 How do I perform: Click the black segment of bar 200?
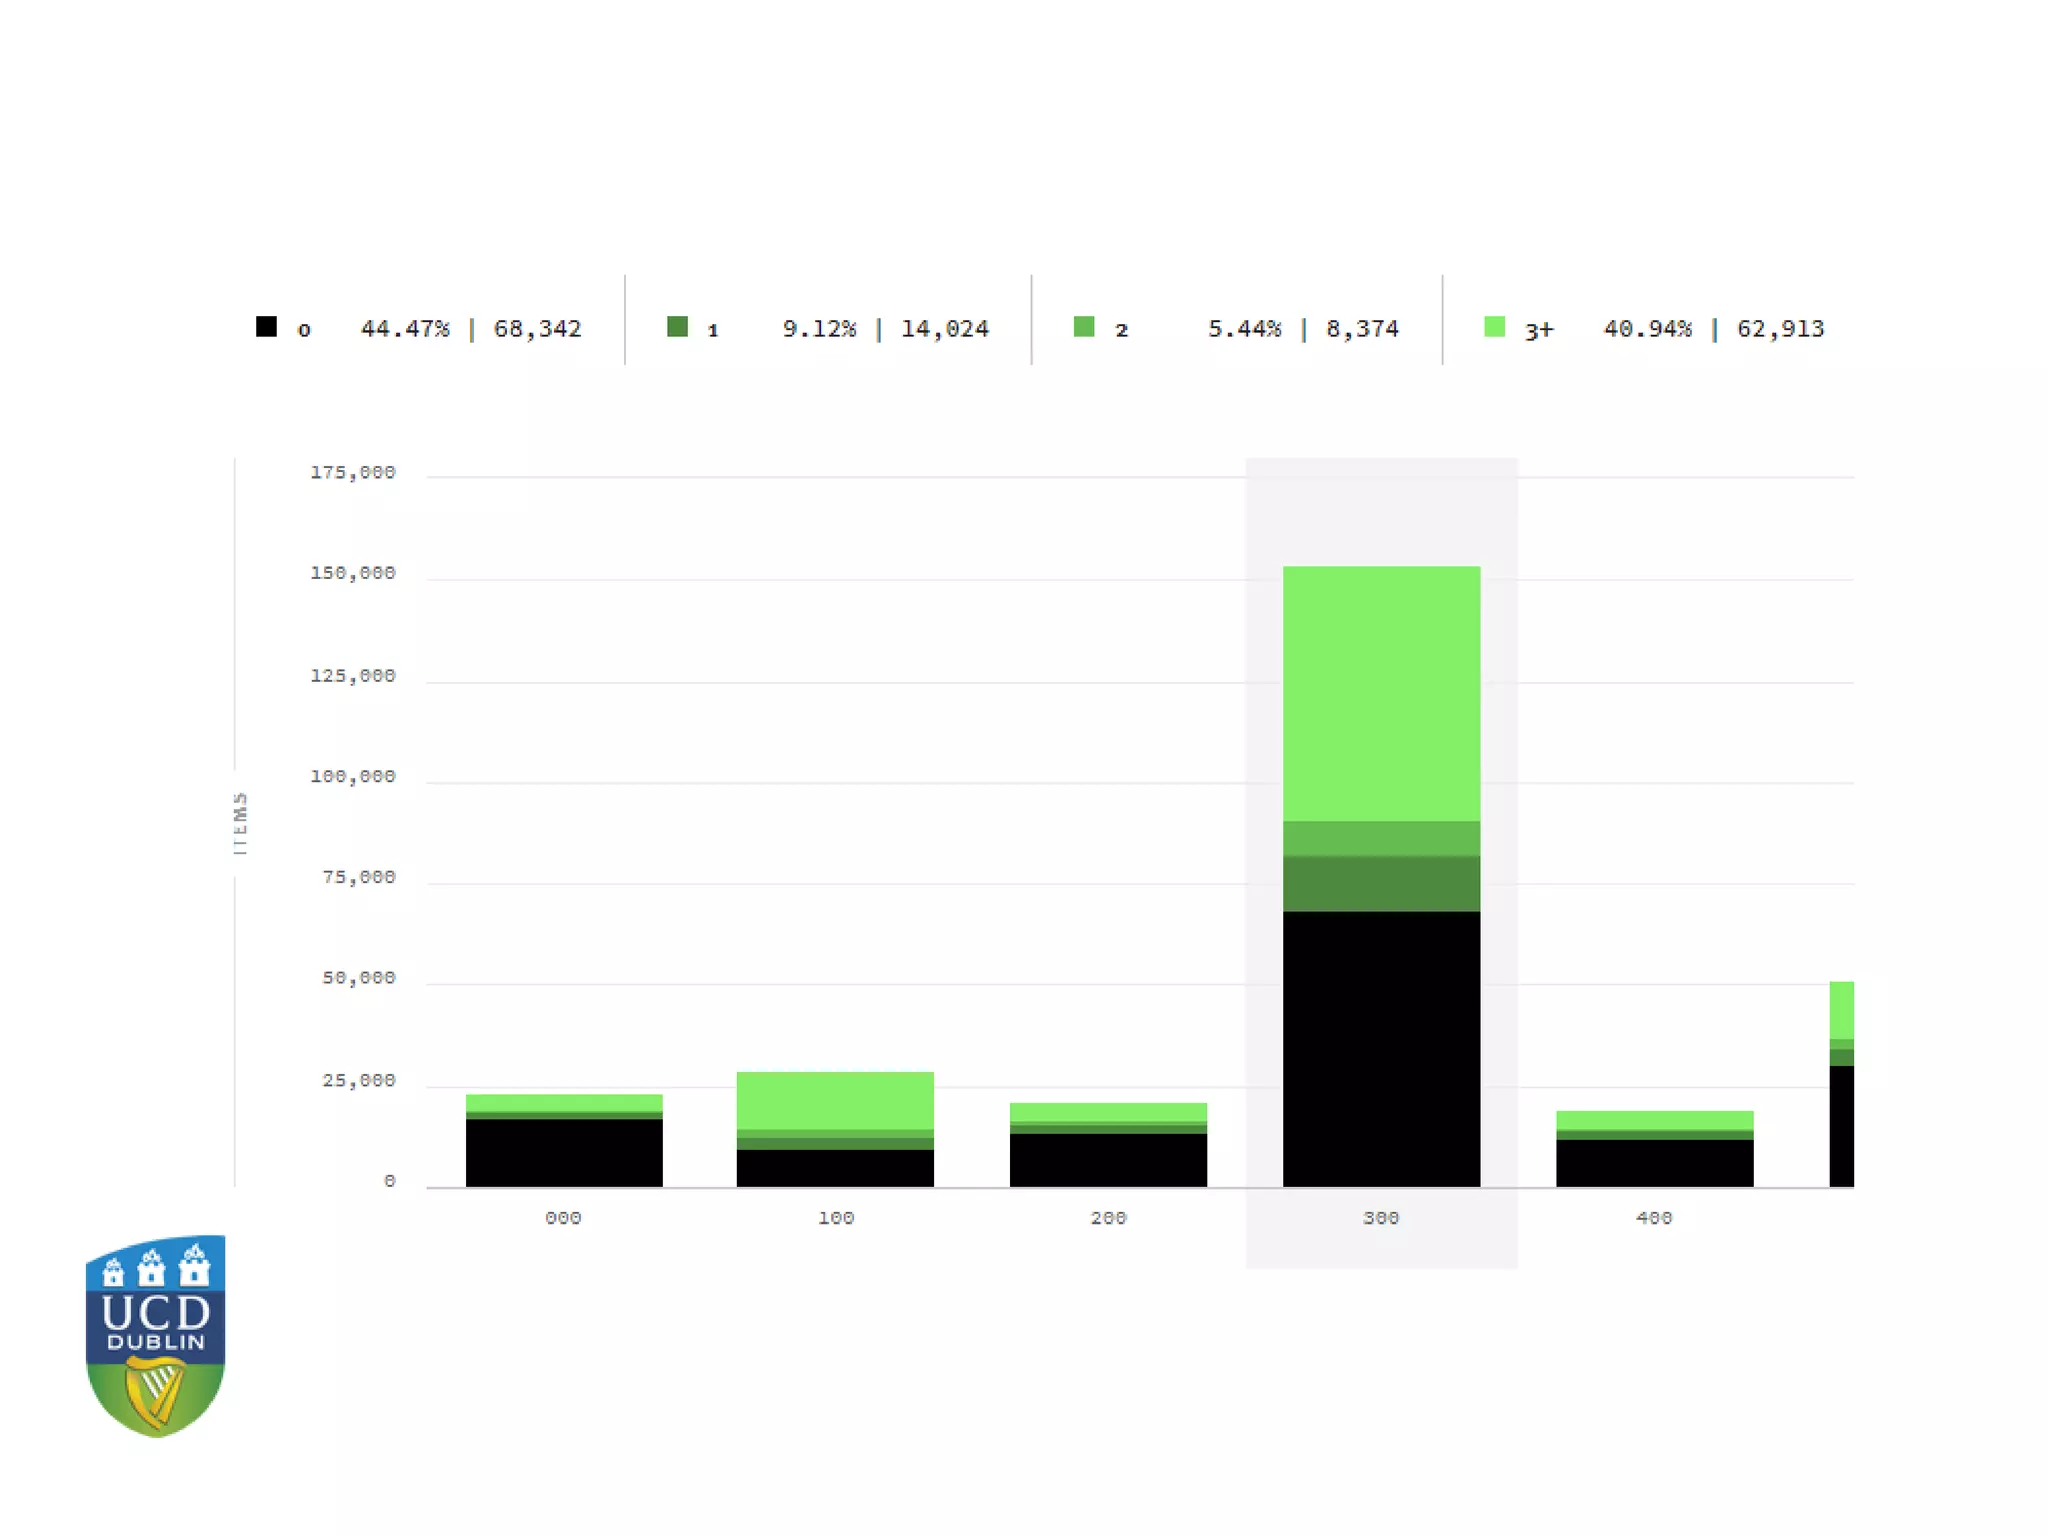tap(1108, 1160)
